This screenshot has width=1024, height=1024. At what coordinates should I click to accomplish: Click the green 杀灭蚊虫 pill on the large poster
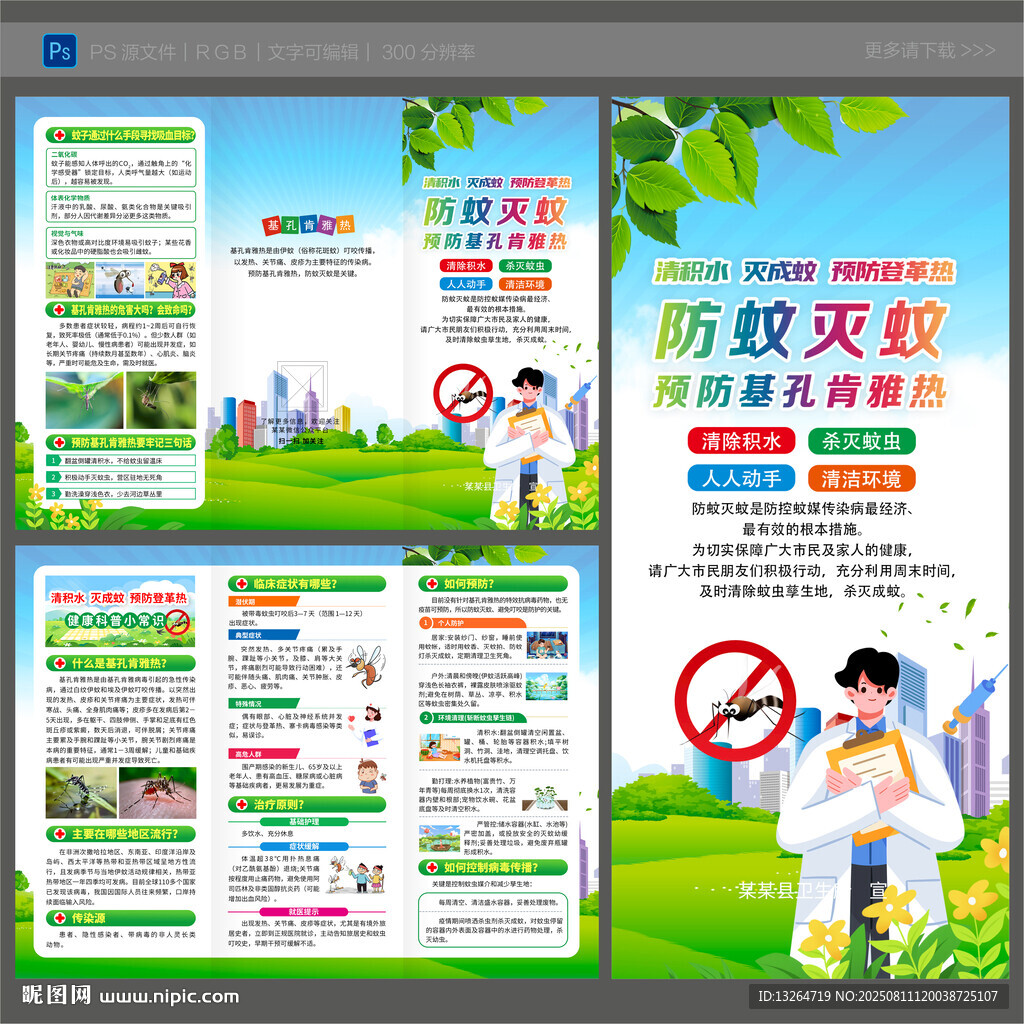coord(861,441)
